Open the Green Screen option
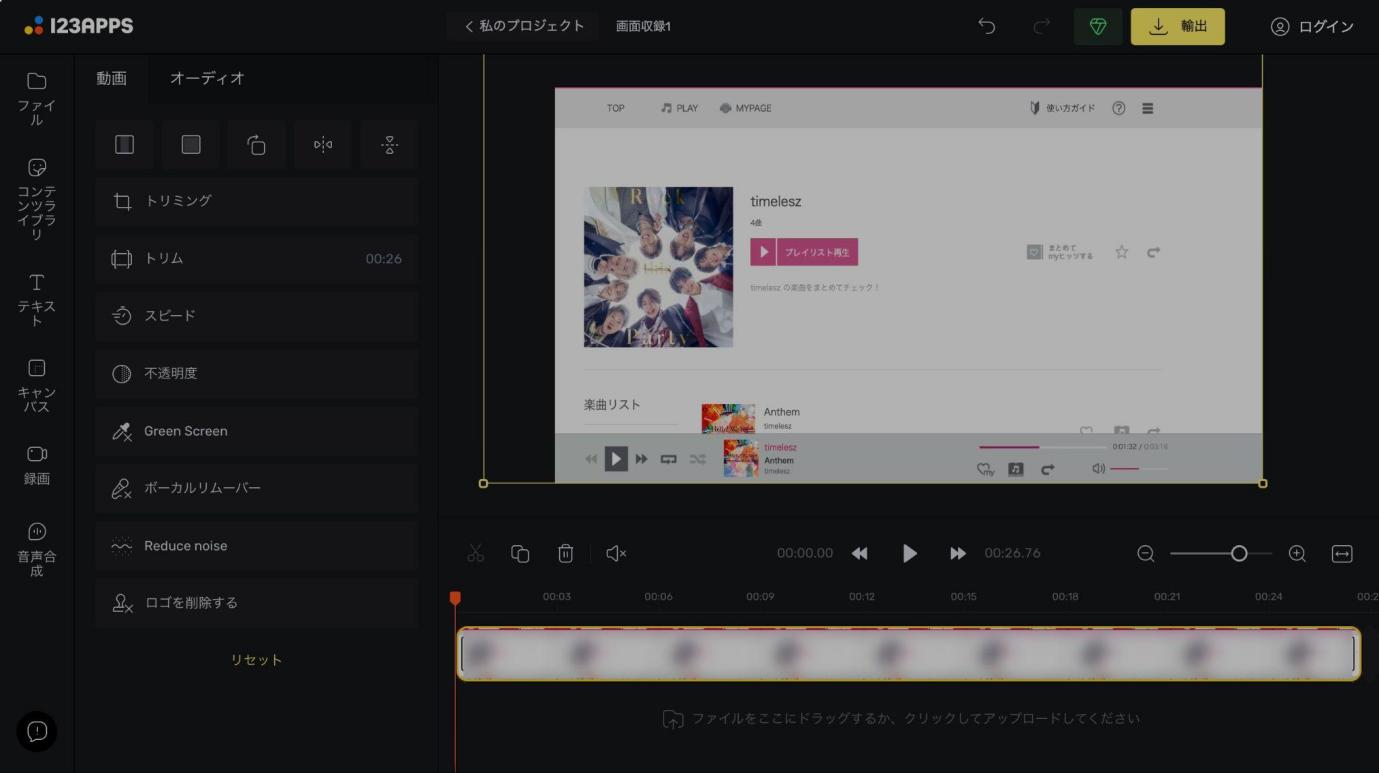Viewport: 1379px width, 773px height. pos(257,431)
